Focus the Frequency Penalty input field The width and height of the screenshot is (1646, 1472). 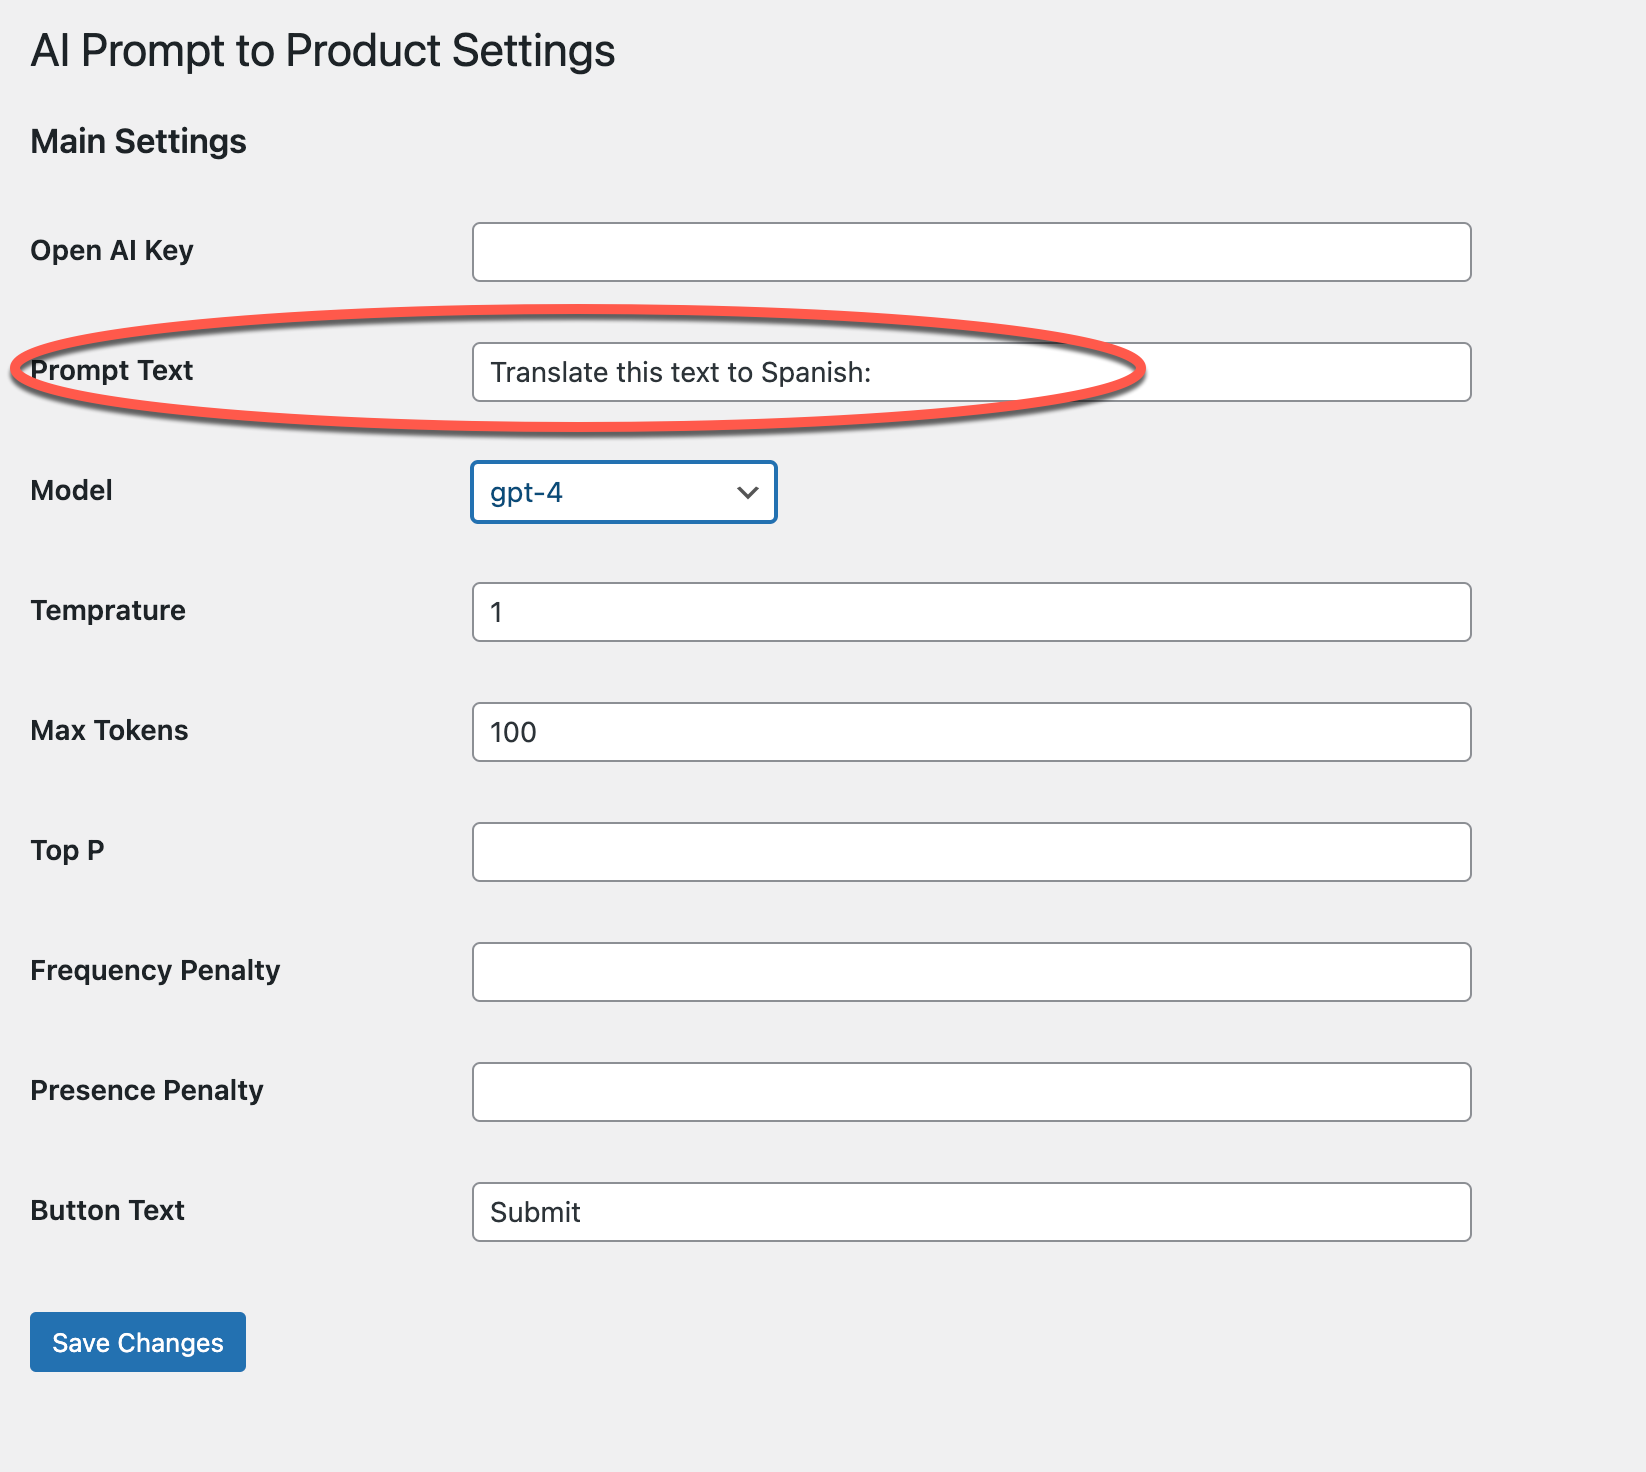(x=970, y=972)
